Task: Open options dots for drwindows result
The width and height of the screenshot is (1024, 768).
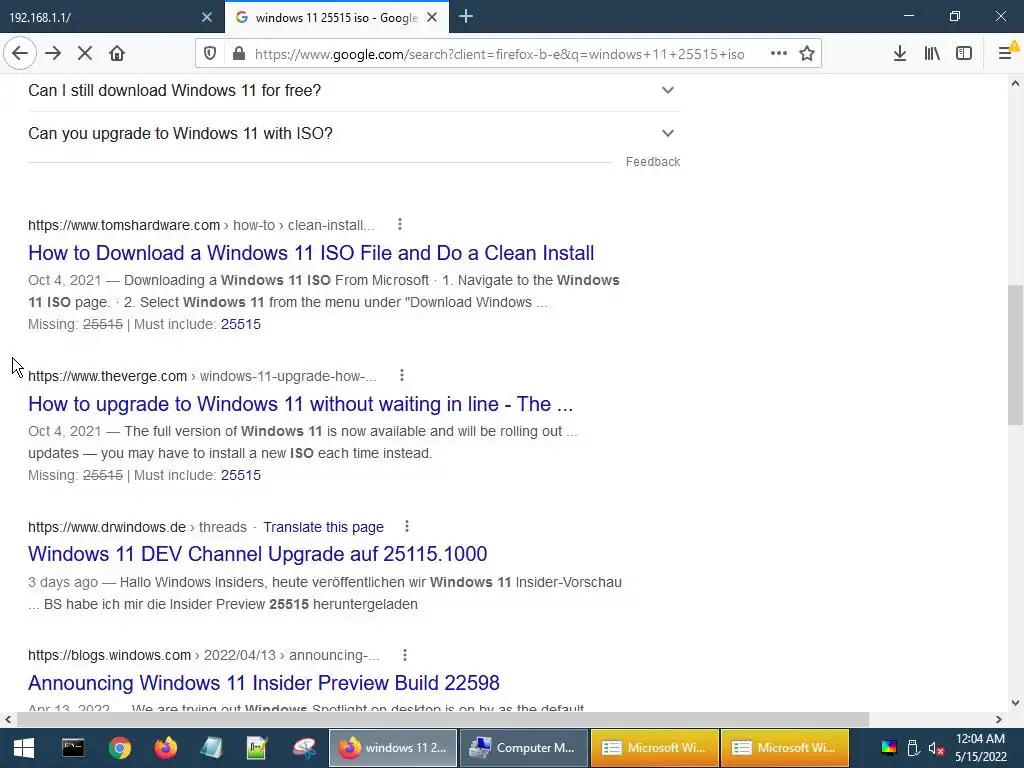Action: pos(407,526)
